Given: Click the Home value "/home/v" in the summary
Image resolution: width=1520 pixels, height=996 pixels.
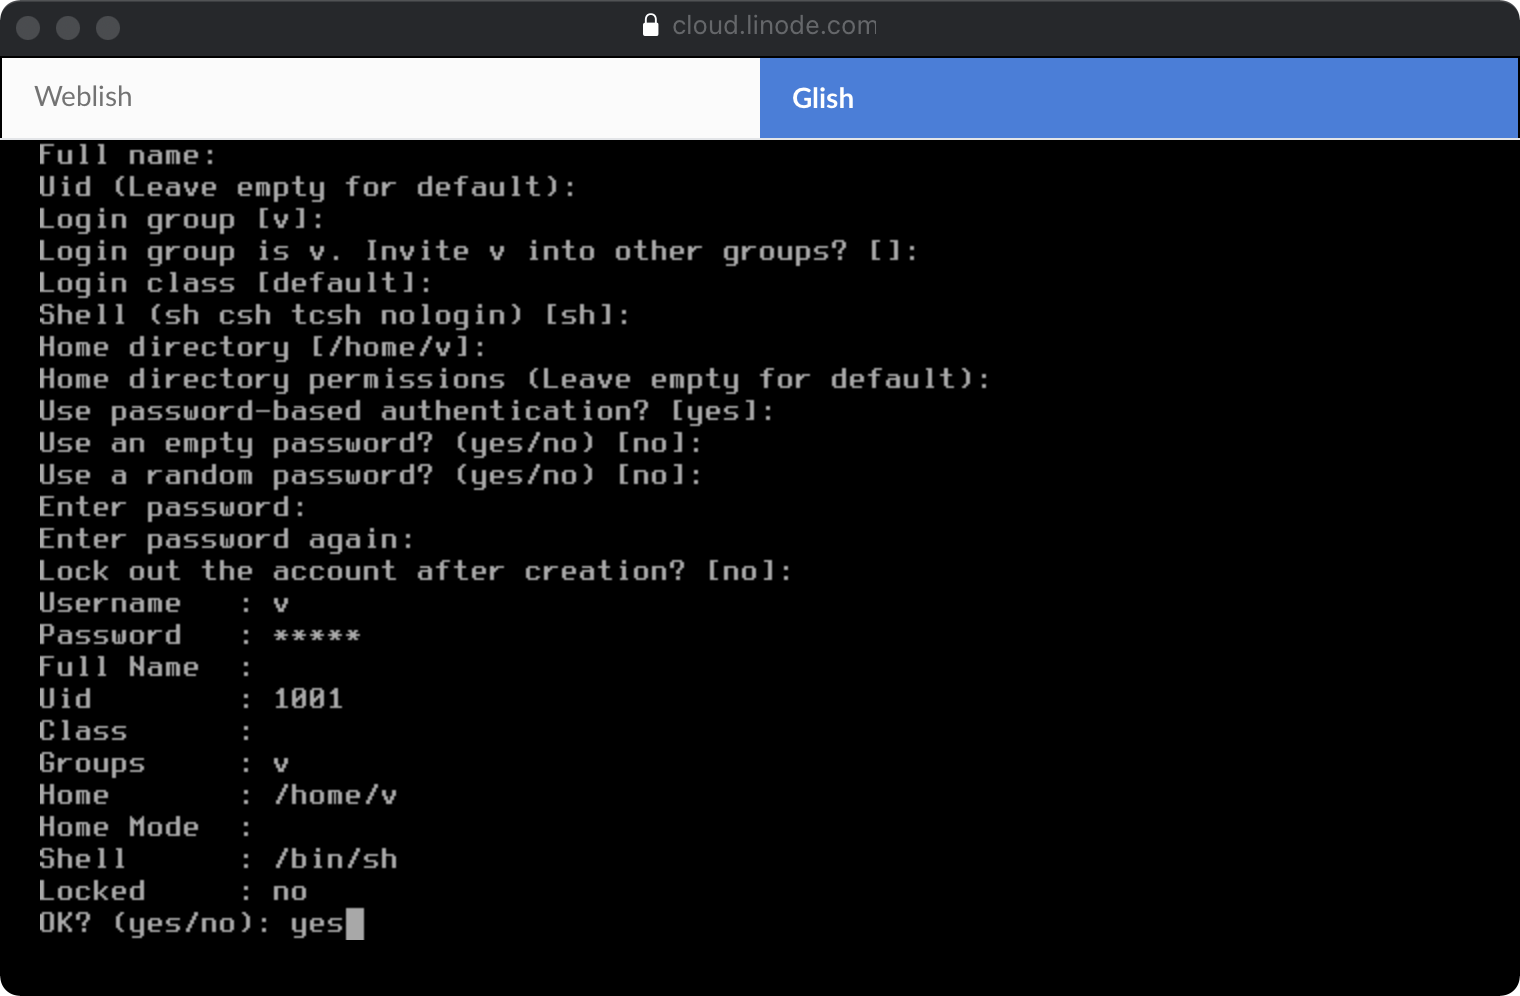Looking at the screenshot, I should (x=335, y=795).
